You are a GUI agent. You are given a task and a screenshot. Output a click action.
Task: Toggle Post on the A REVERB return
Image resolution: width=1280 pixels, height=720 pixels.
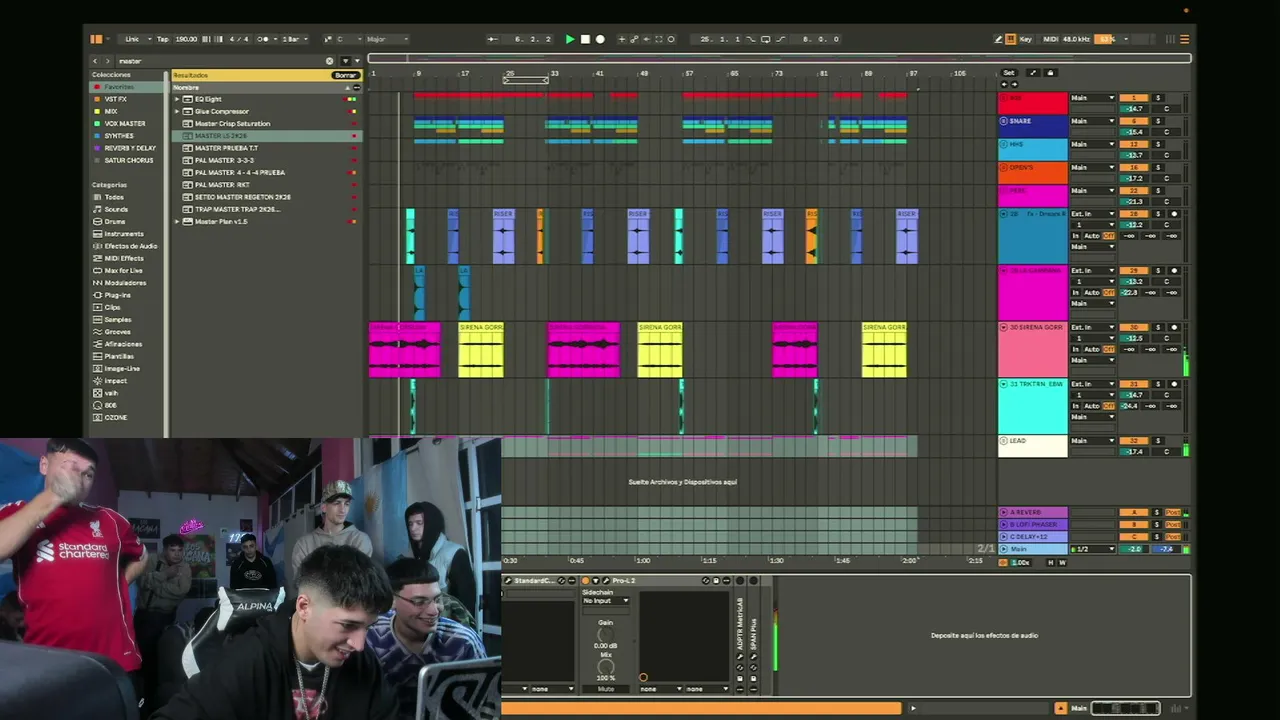point(1173,513)
